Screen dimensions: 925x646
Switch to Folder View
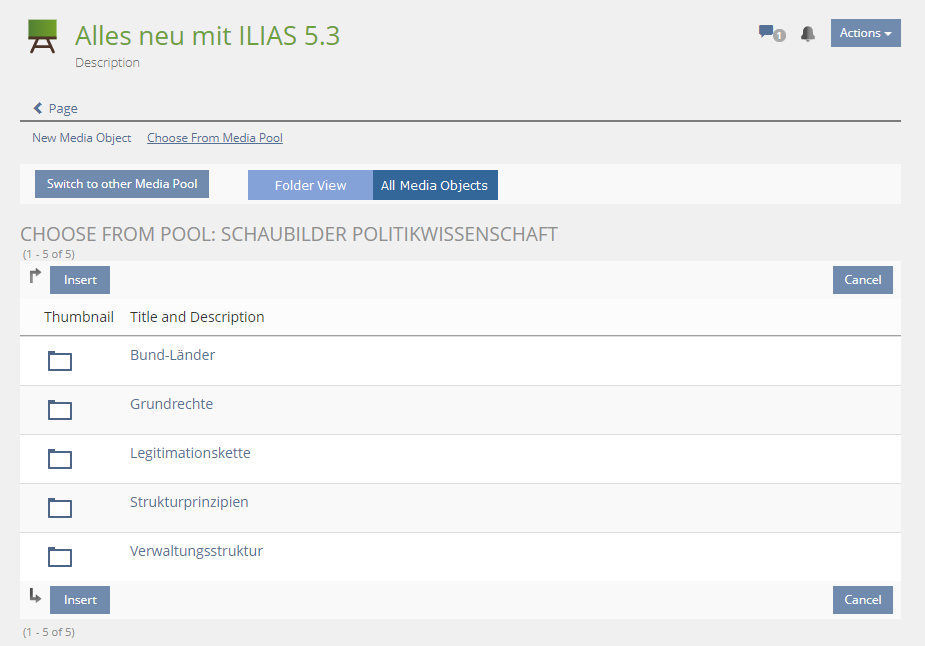310,185
